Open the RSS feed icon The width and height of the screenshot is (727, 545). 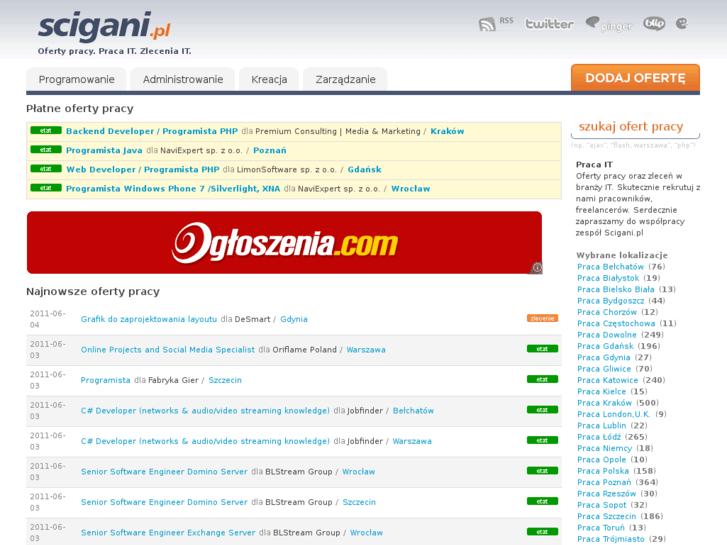click(496, 23)
